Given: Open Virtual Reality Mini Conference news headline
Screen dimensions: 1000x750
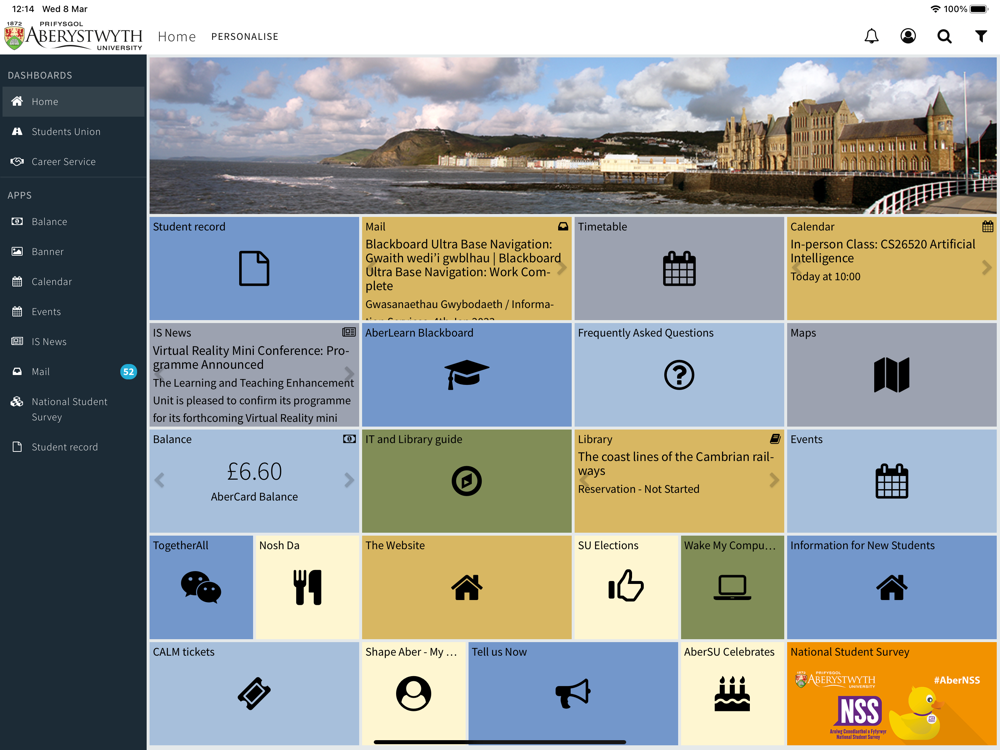Looking at the screenshot, I should (x=251, y=357).
